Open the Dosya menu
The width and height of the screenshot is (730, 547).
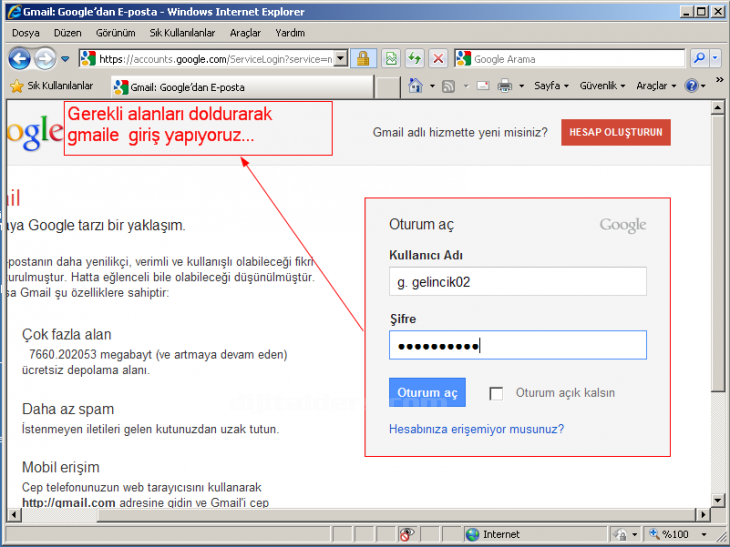(26, 33)
